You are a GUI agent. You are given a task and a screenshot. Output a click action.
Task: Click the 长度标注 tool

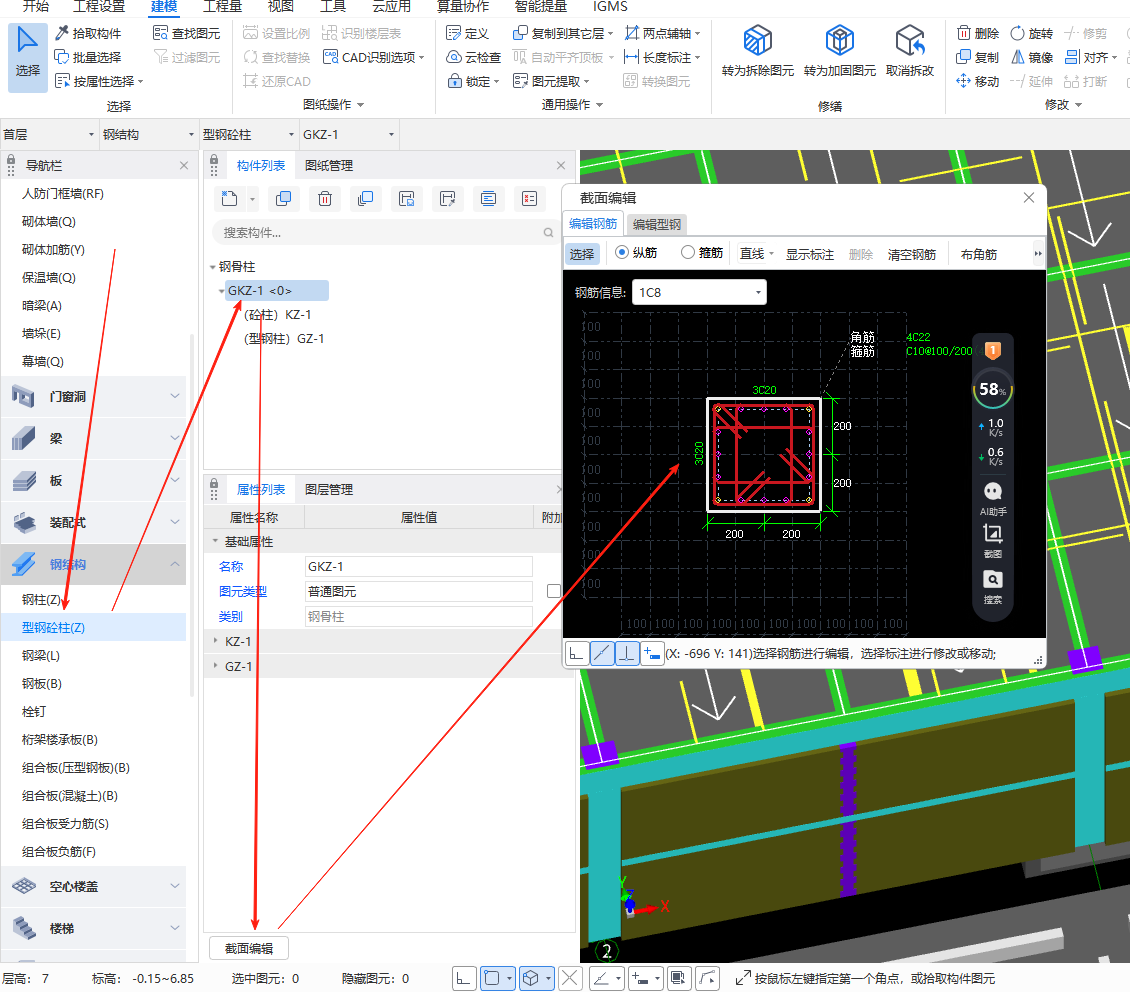(662, 57)
